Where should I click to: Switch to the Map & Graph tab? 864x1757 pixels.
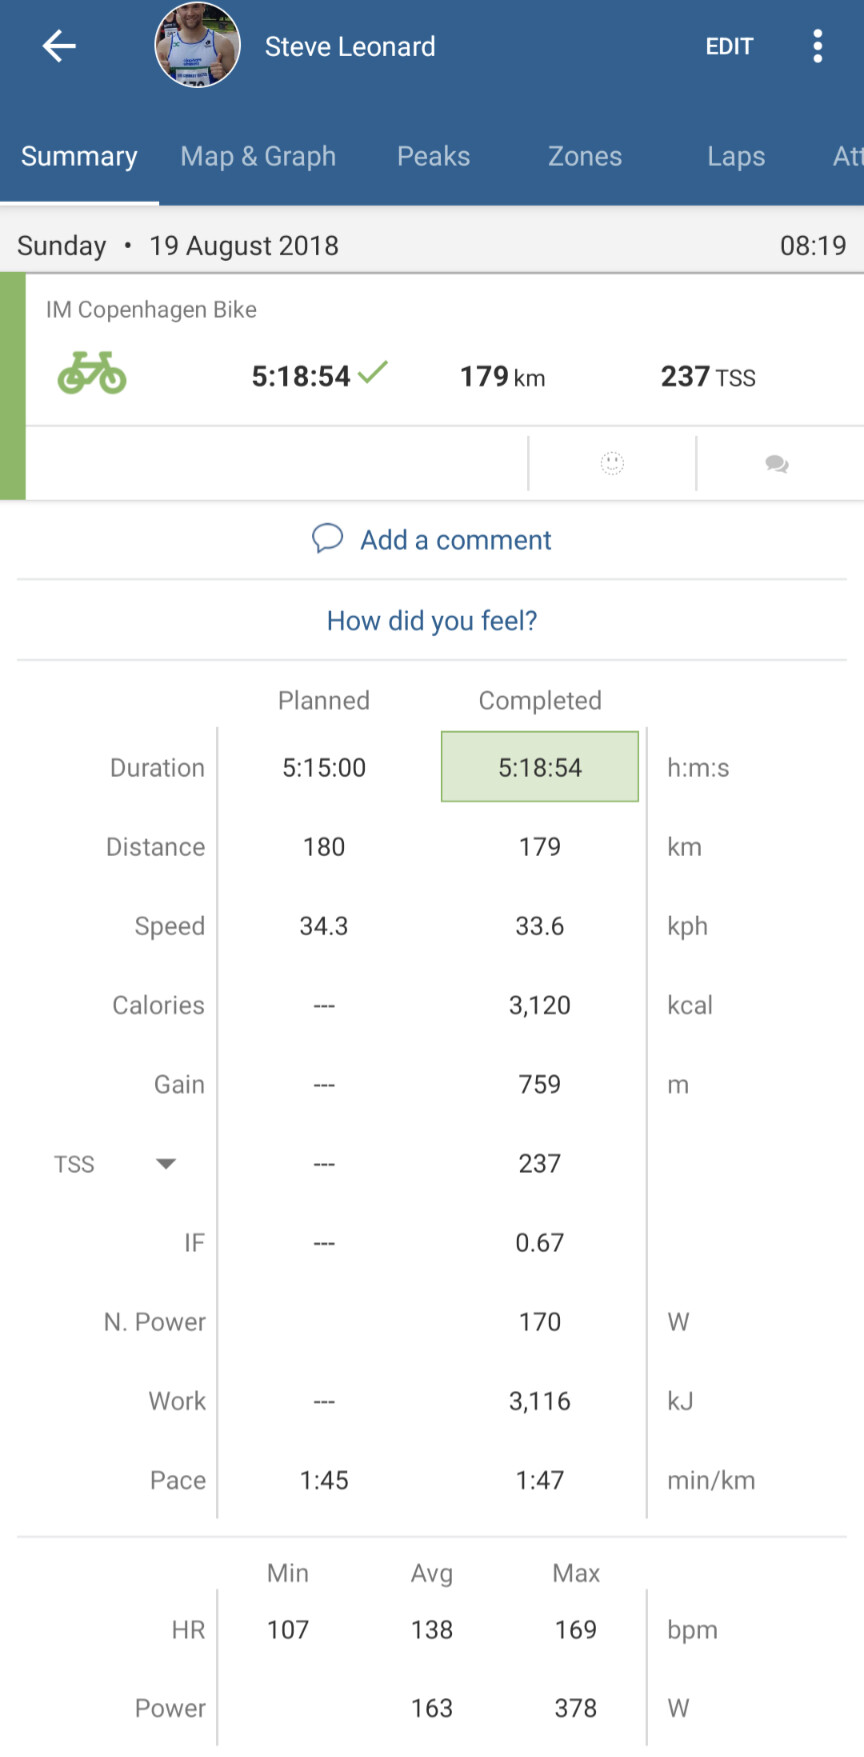(258, 157)
